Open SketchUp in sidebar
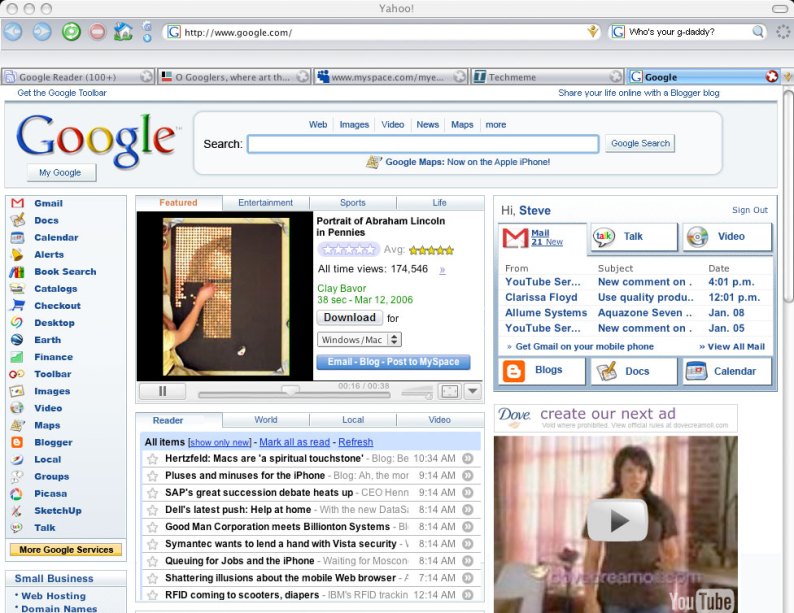Viewport: 794px width, 613px height. pyautogui.click(x=57, y=510)
